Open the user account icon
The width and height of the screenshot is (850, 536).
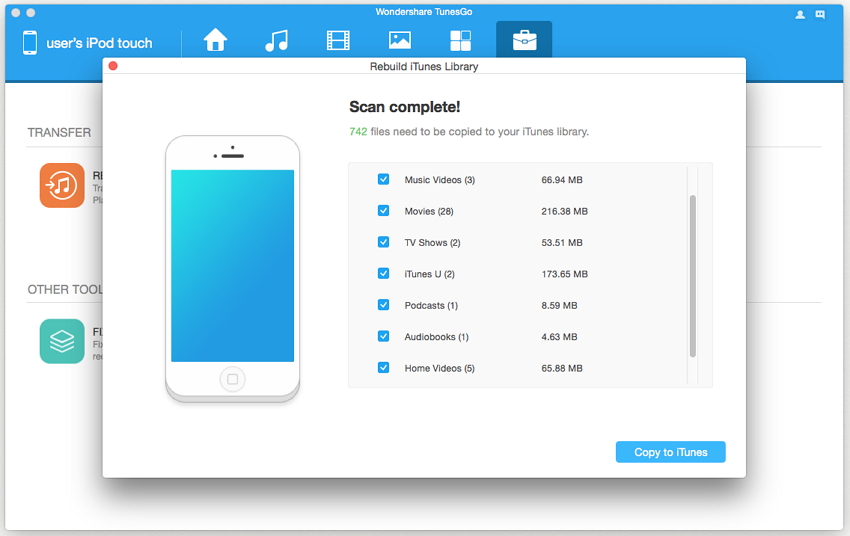[800, 14]
